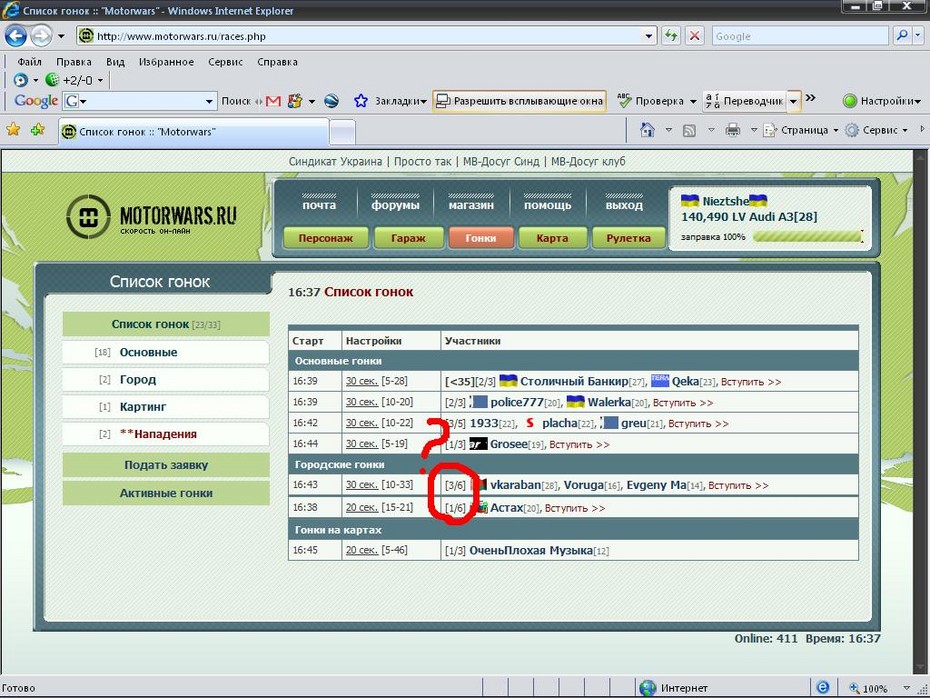Click the Stop loading red X icon

click(x=694, y=36)
